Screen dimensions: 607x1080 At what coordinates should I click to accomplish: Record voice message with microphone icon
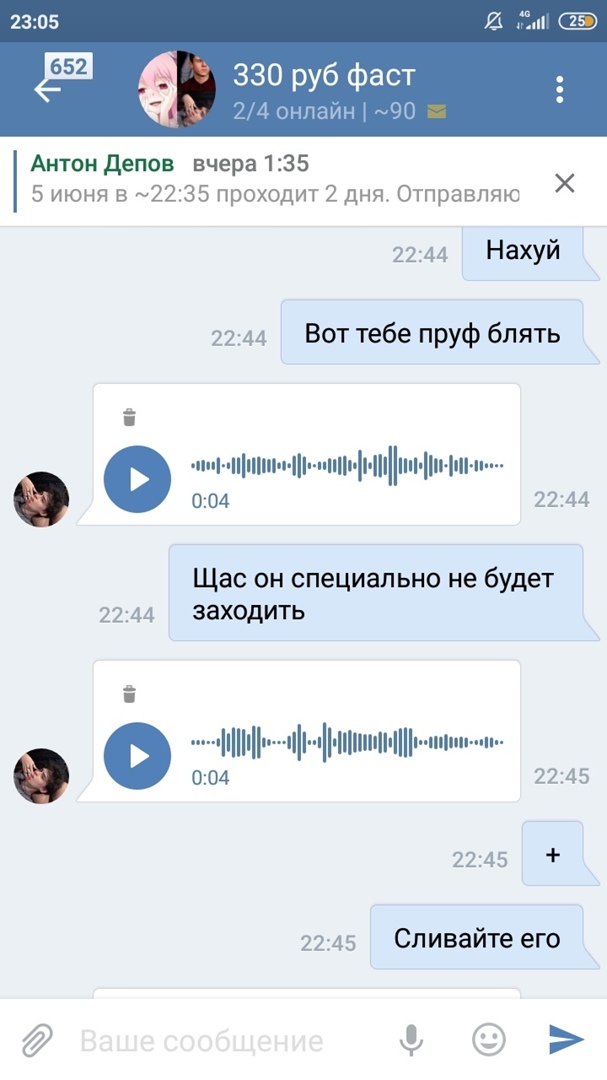click(411, 1039)
